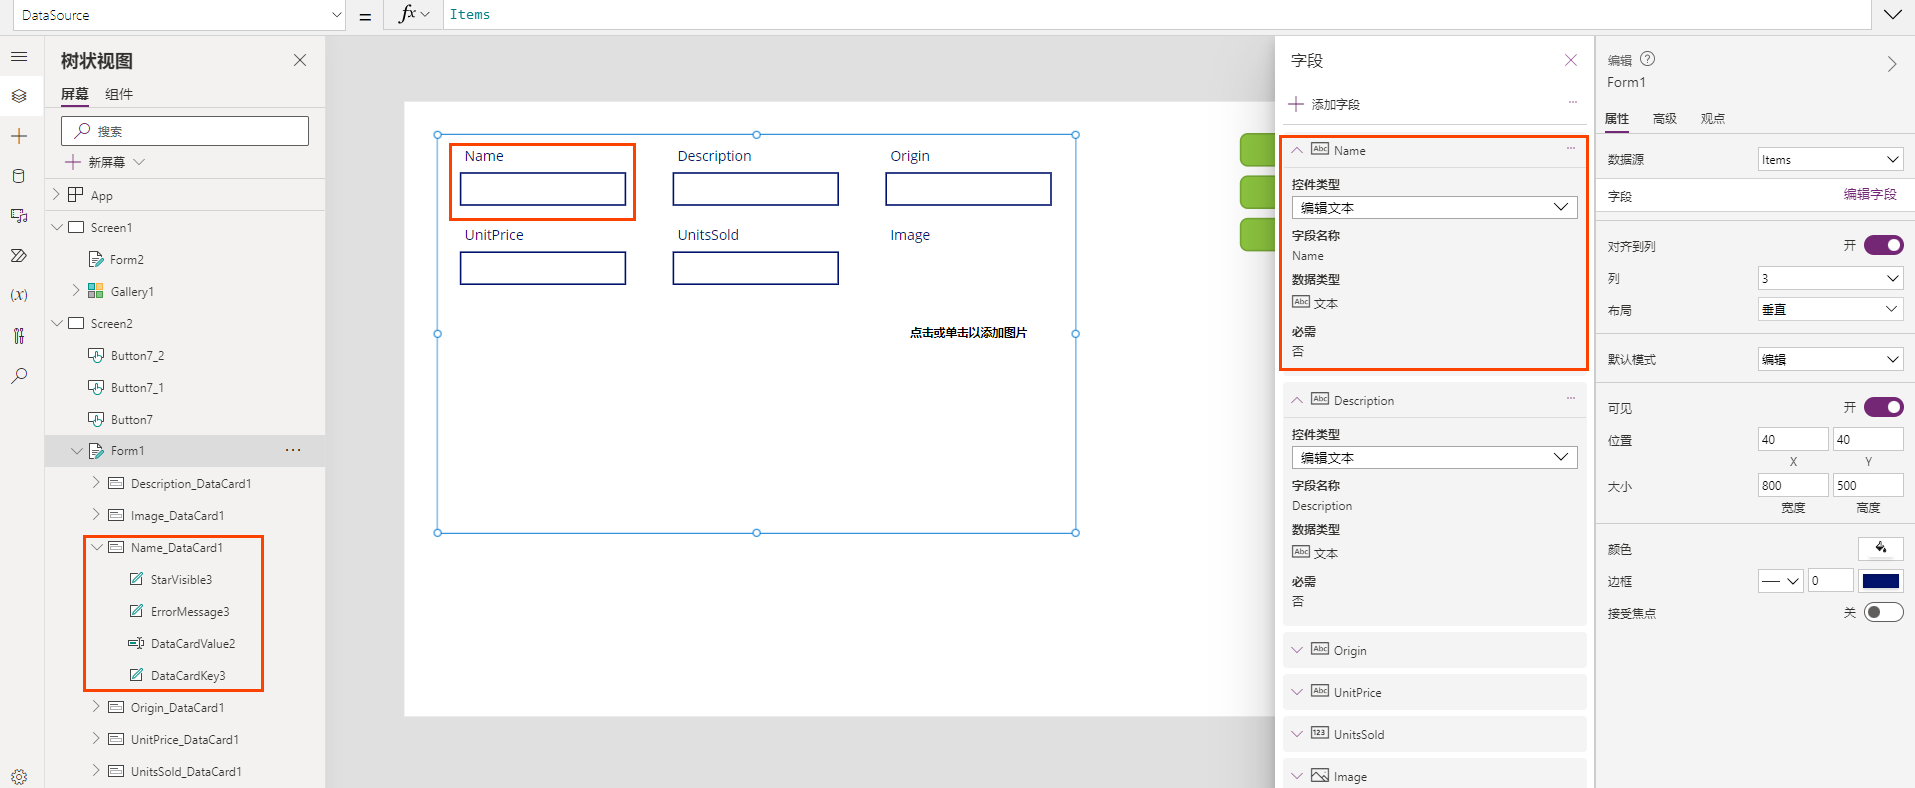Select Button7_2 in the tree
The height and width of the screenshot is (788, 1915).
137,355
